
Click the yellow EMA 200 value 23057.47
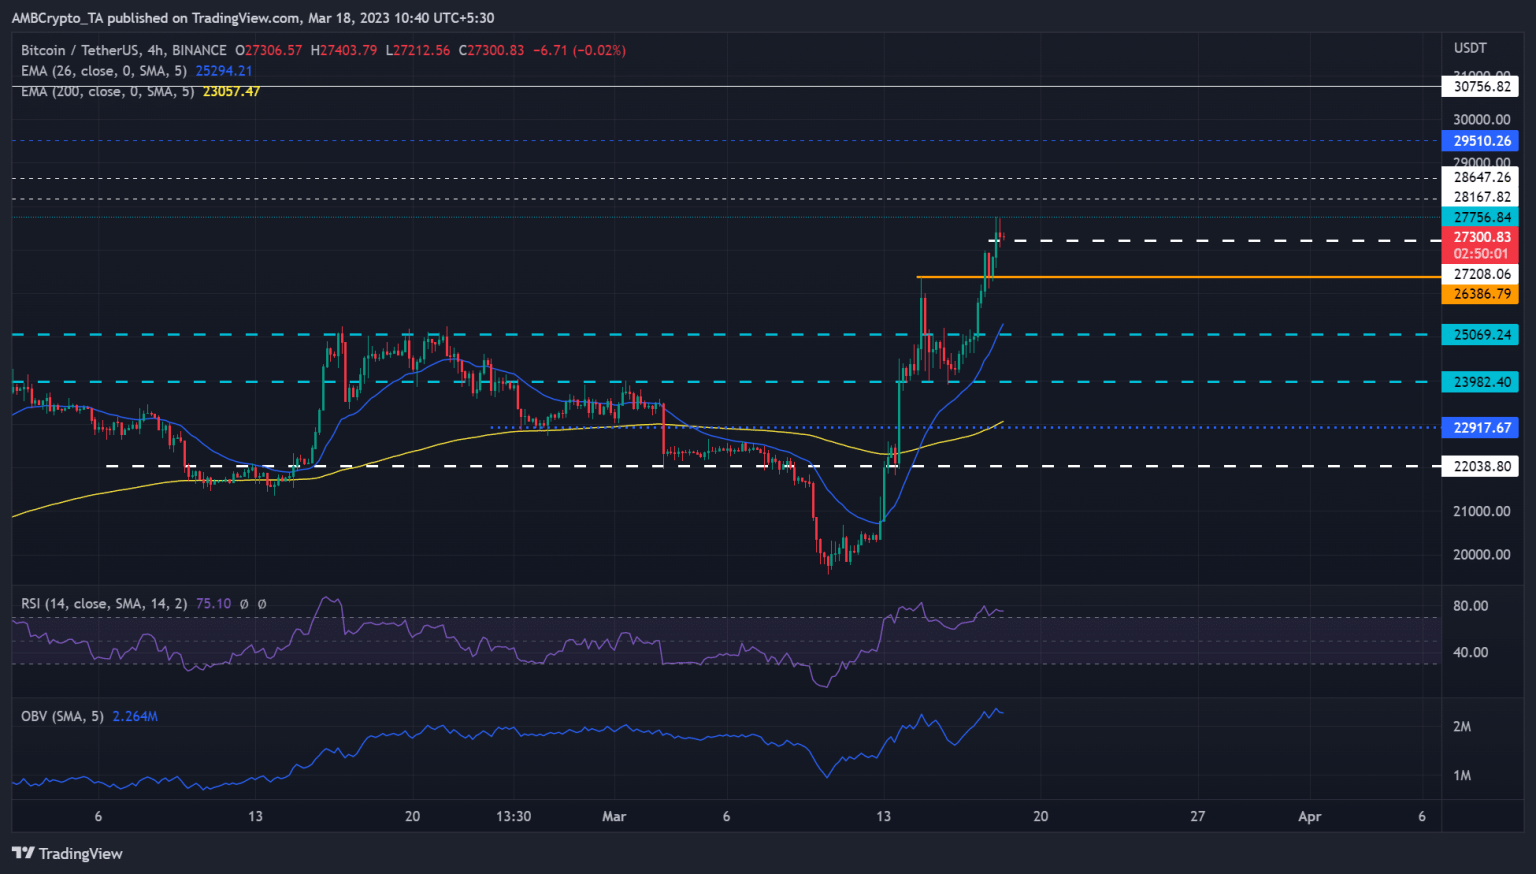[x=231, y=91]
